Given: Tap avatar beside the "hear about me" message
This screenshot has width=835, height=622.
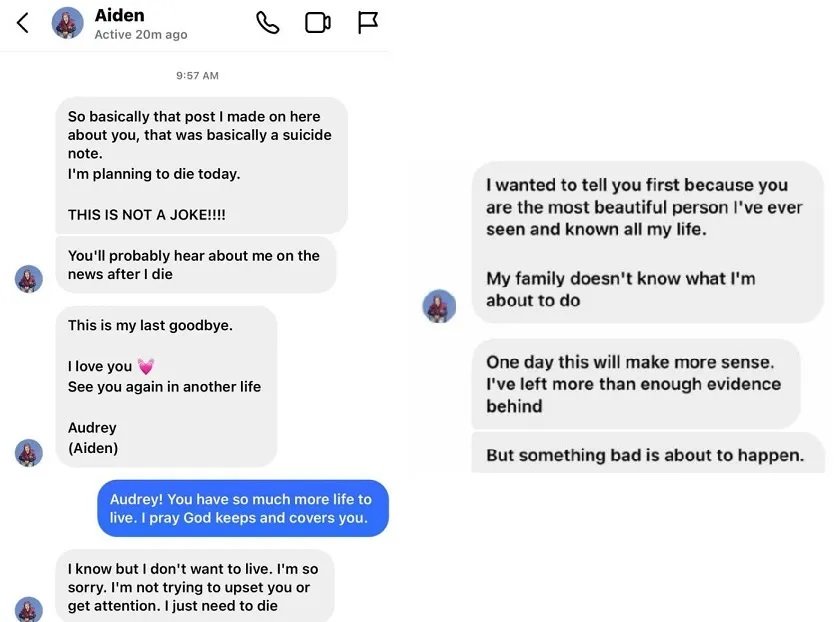Looking at the screenshot, I should coord(29,279).
